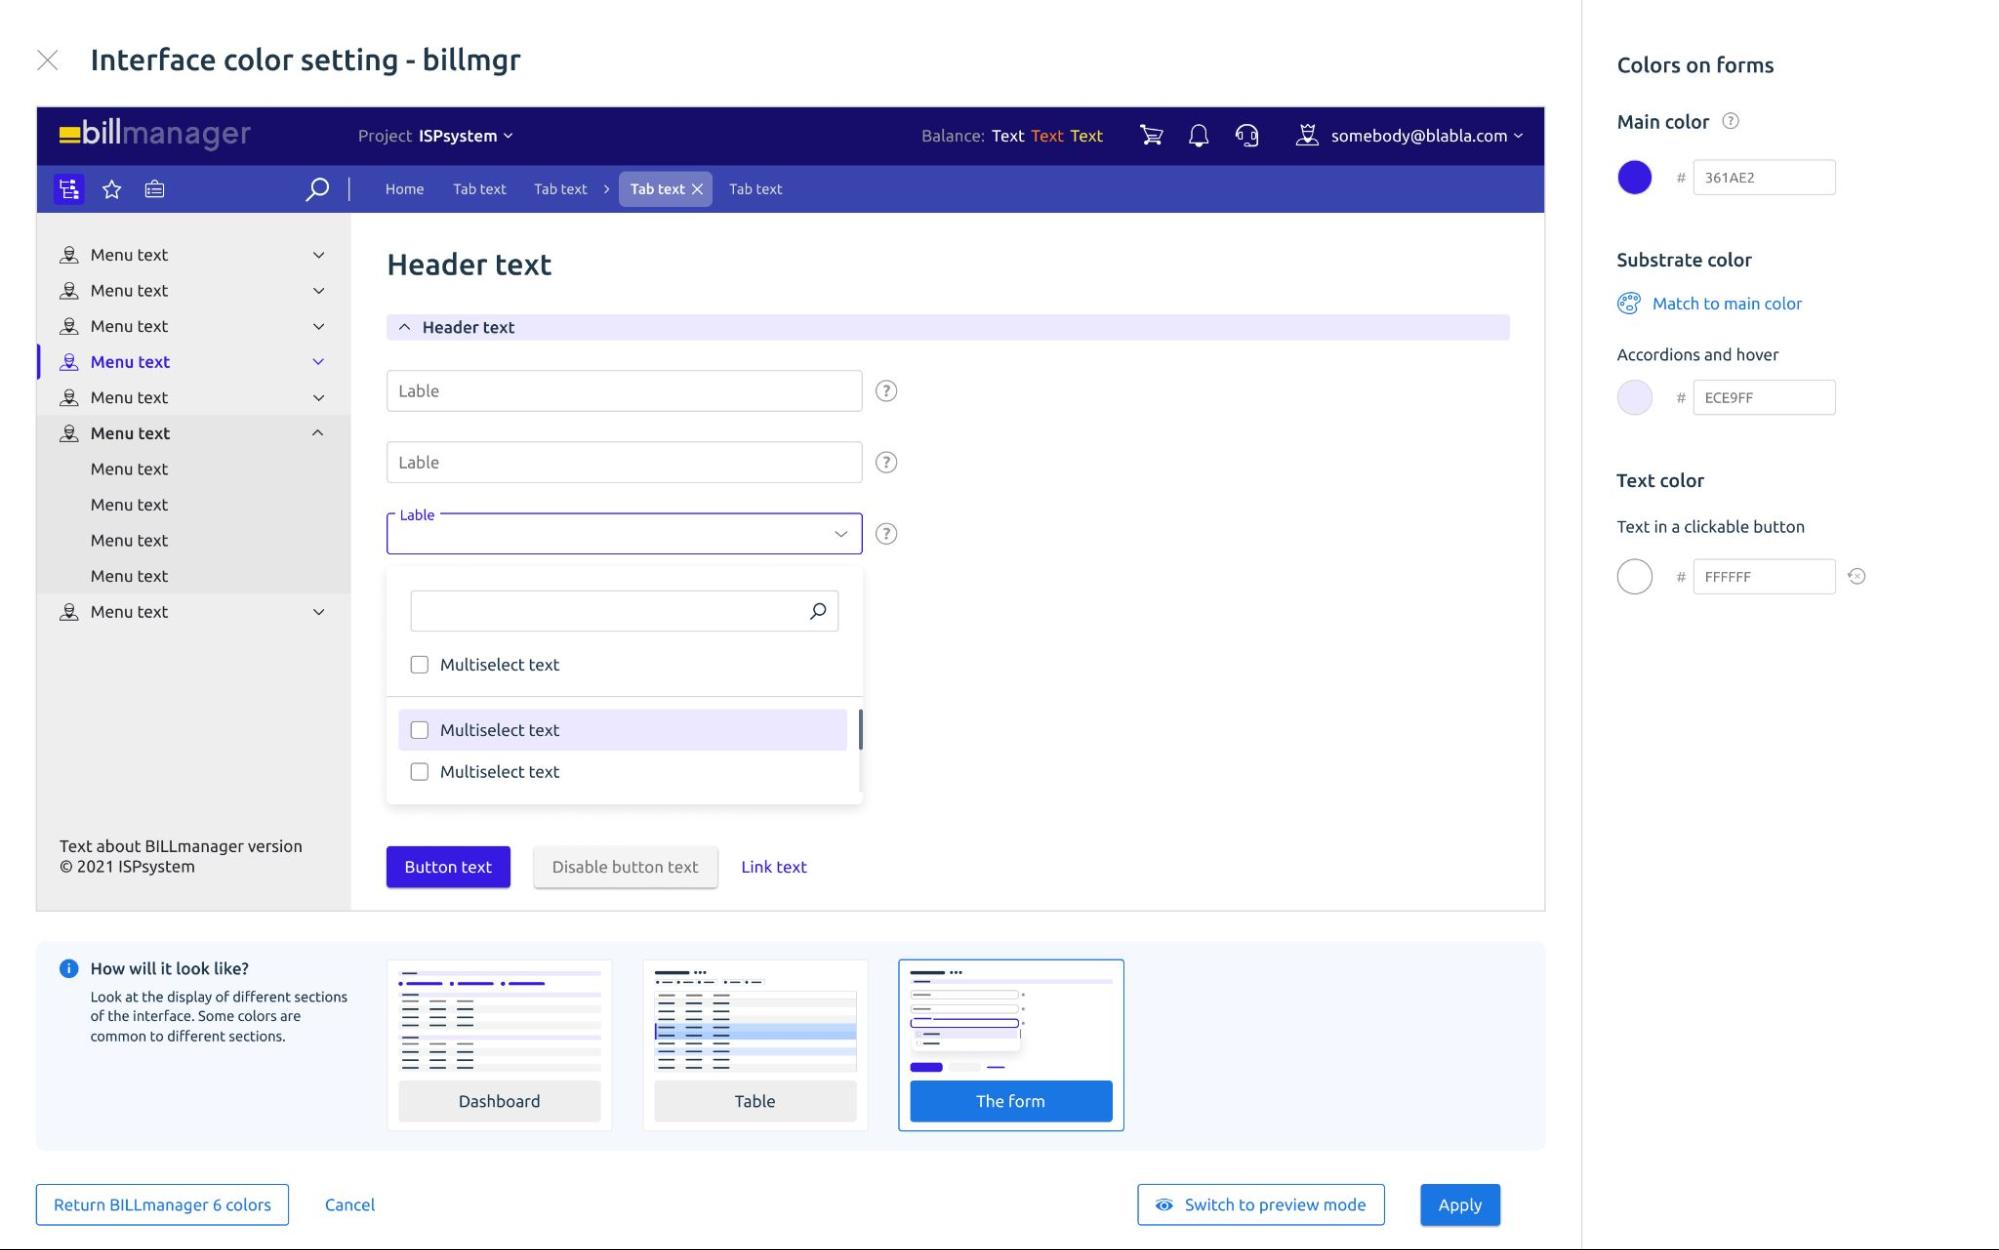Edit the text color hex field FFFFFF
Viewport: 1999px width, 1250px height.
click(x=1763, y=576)
